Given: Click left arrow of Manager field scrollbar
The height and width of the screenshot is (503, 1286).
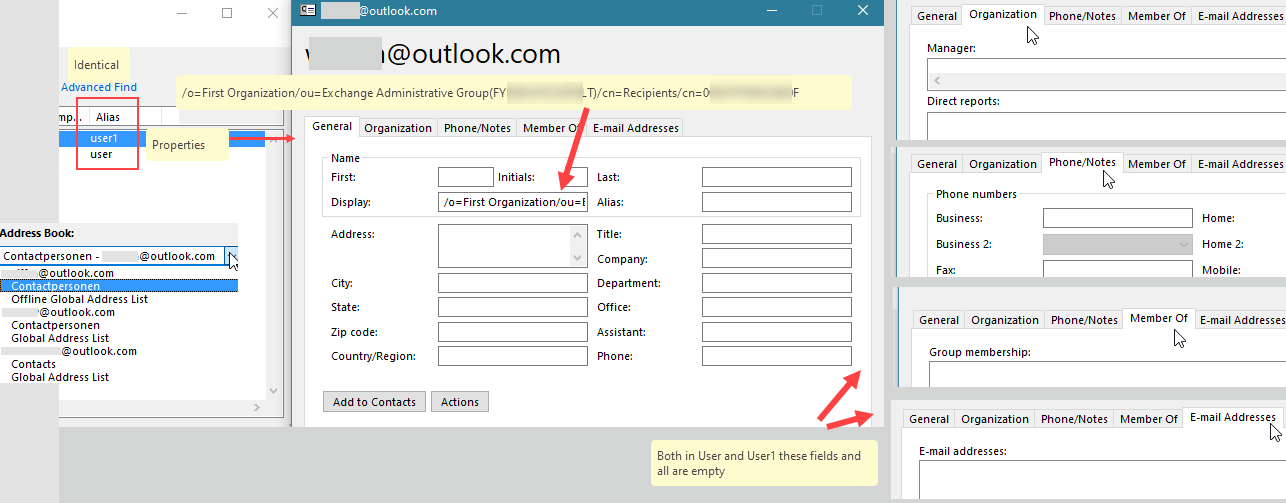Looking at the screenshot, I should [x=936, y=79].
